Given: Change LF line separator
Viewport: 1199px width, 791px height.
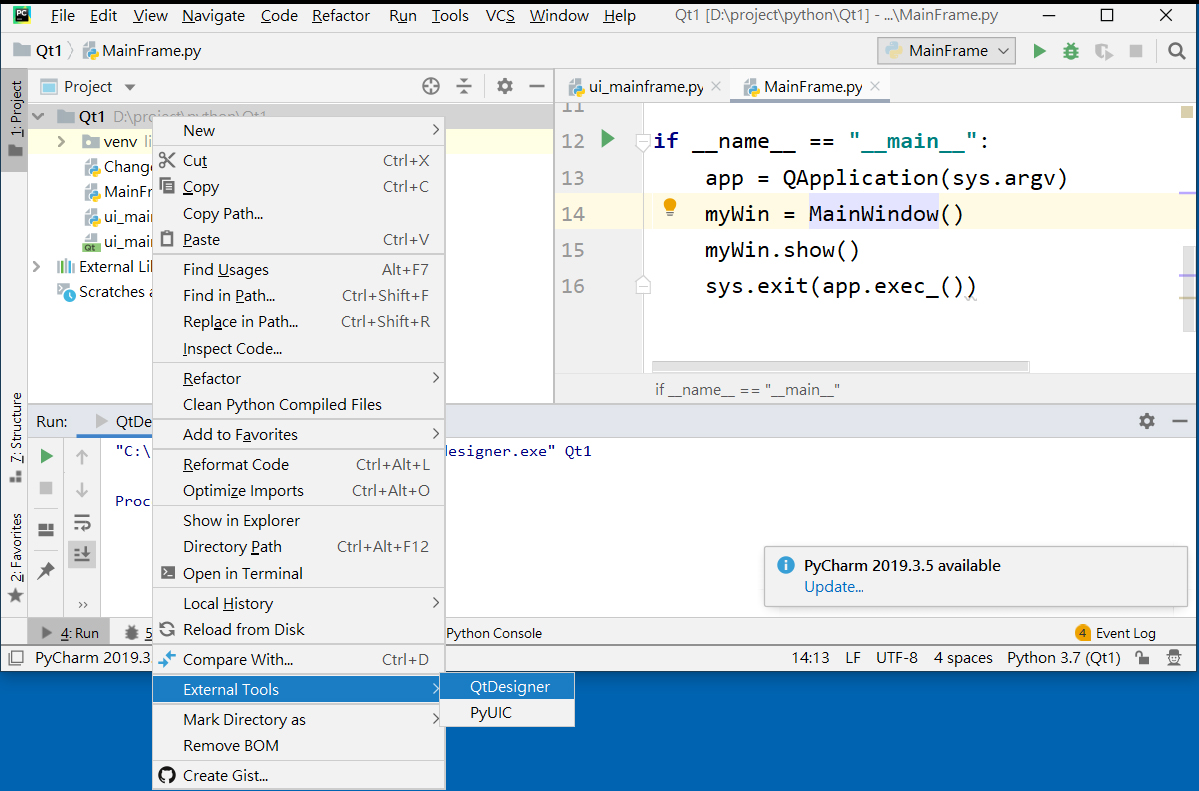Looking at the screenshot, I should [x=853, y=658].
